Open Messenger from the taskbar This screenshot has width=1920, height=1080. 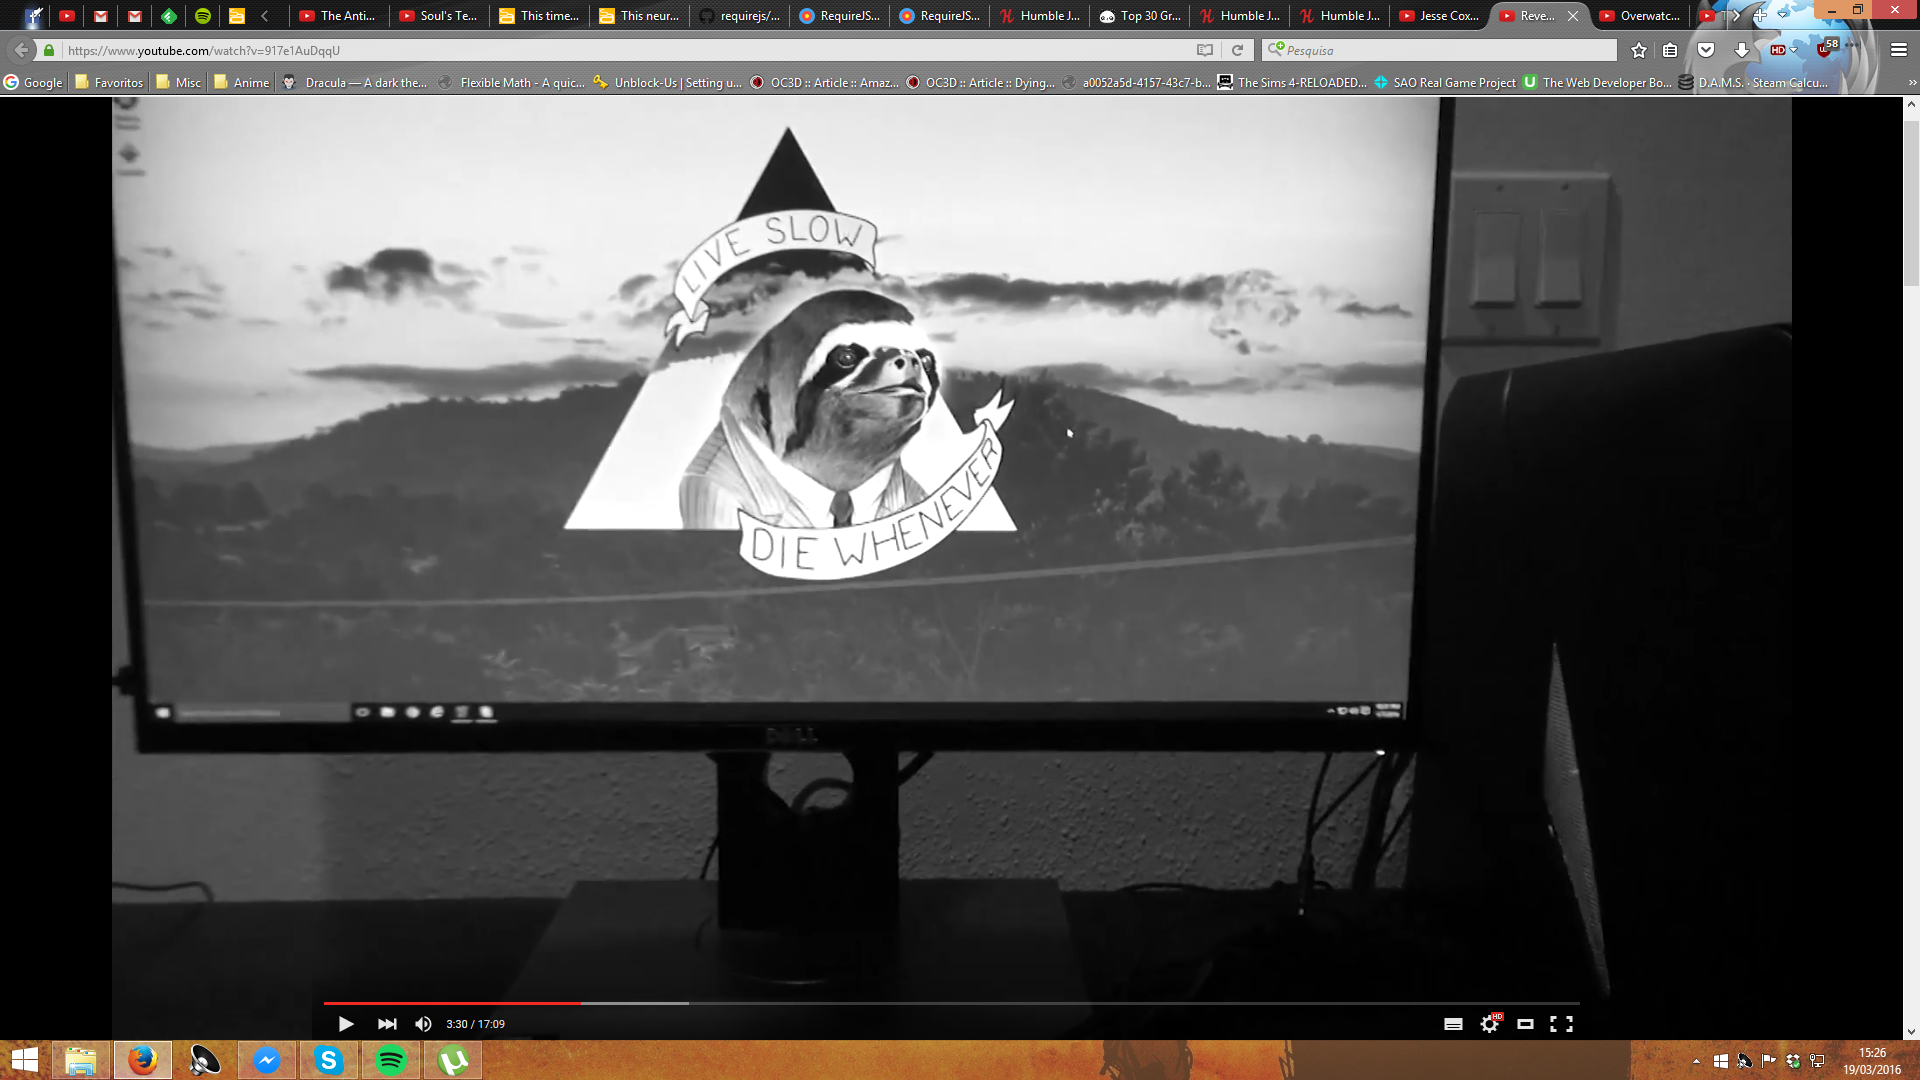(266, 1060)
